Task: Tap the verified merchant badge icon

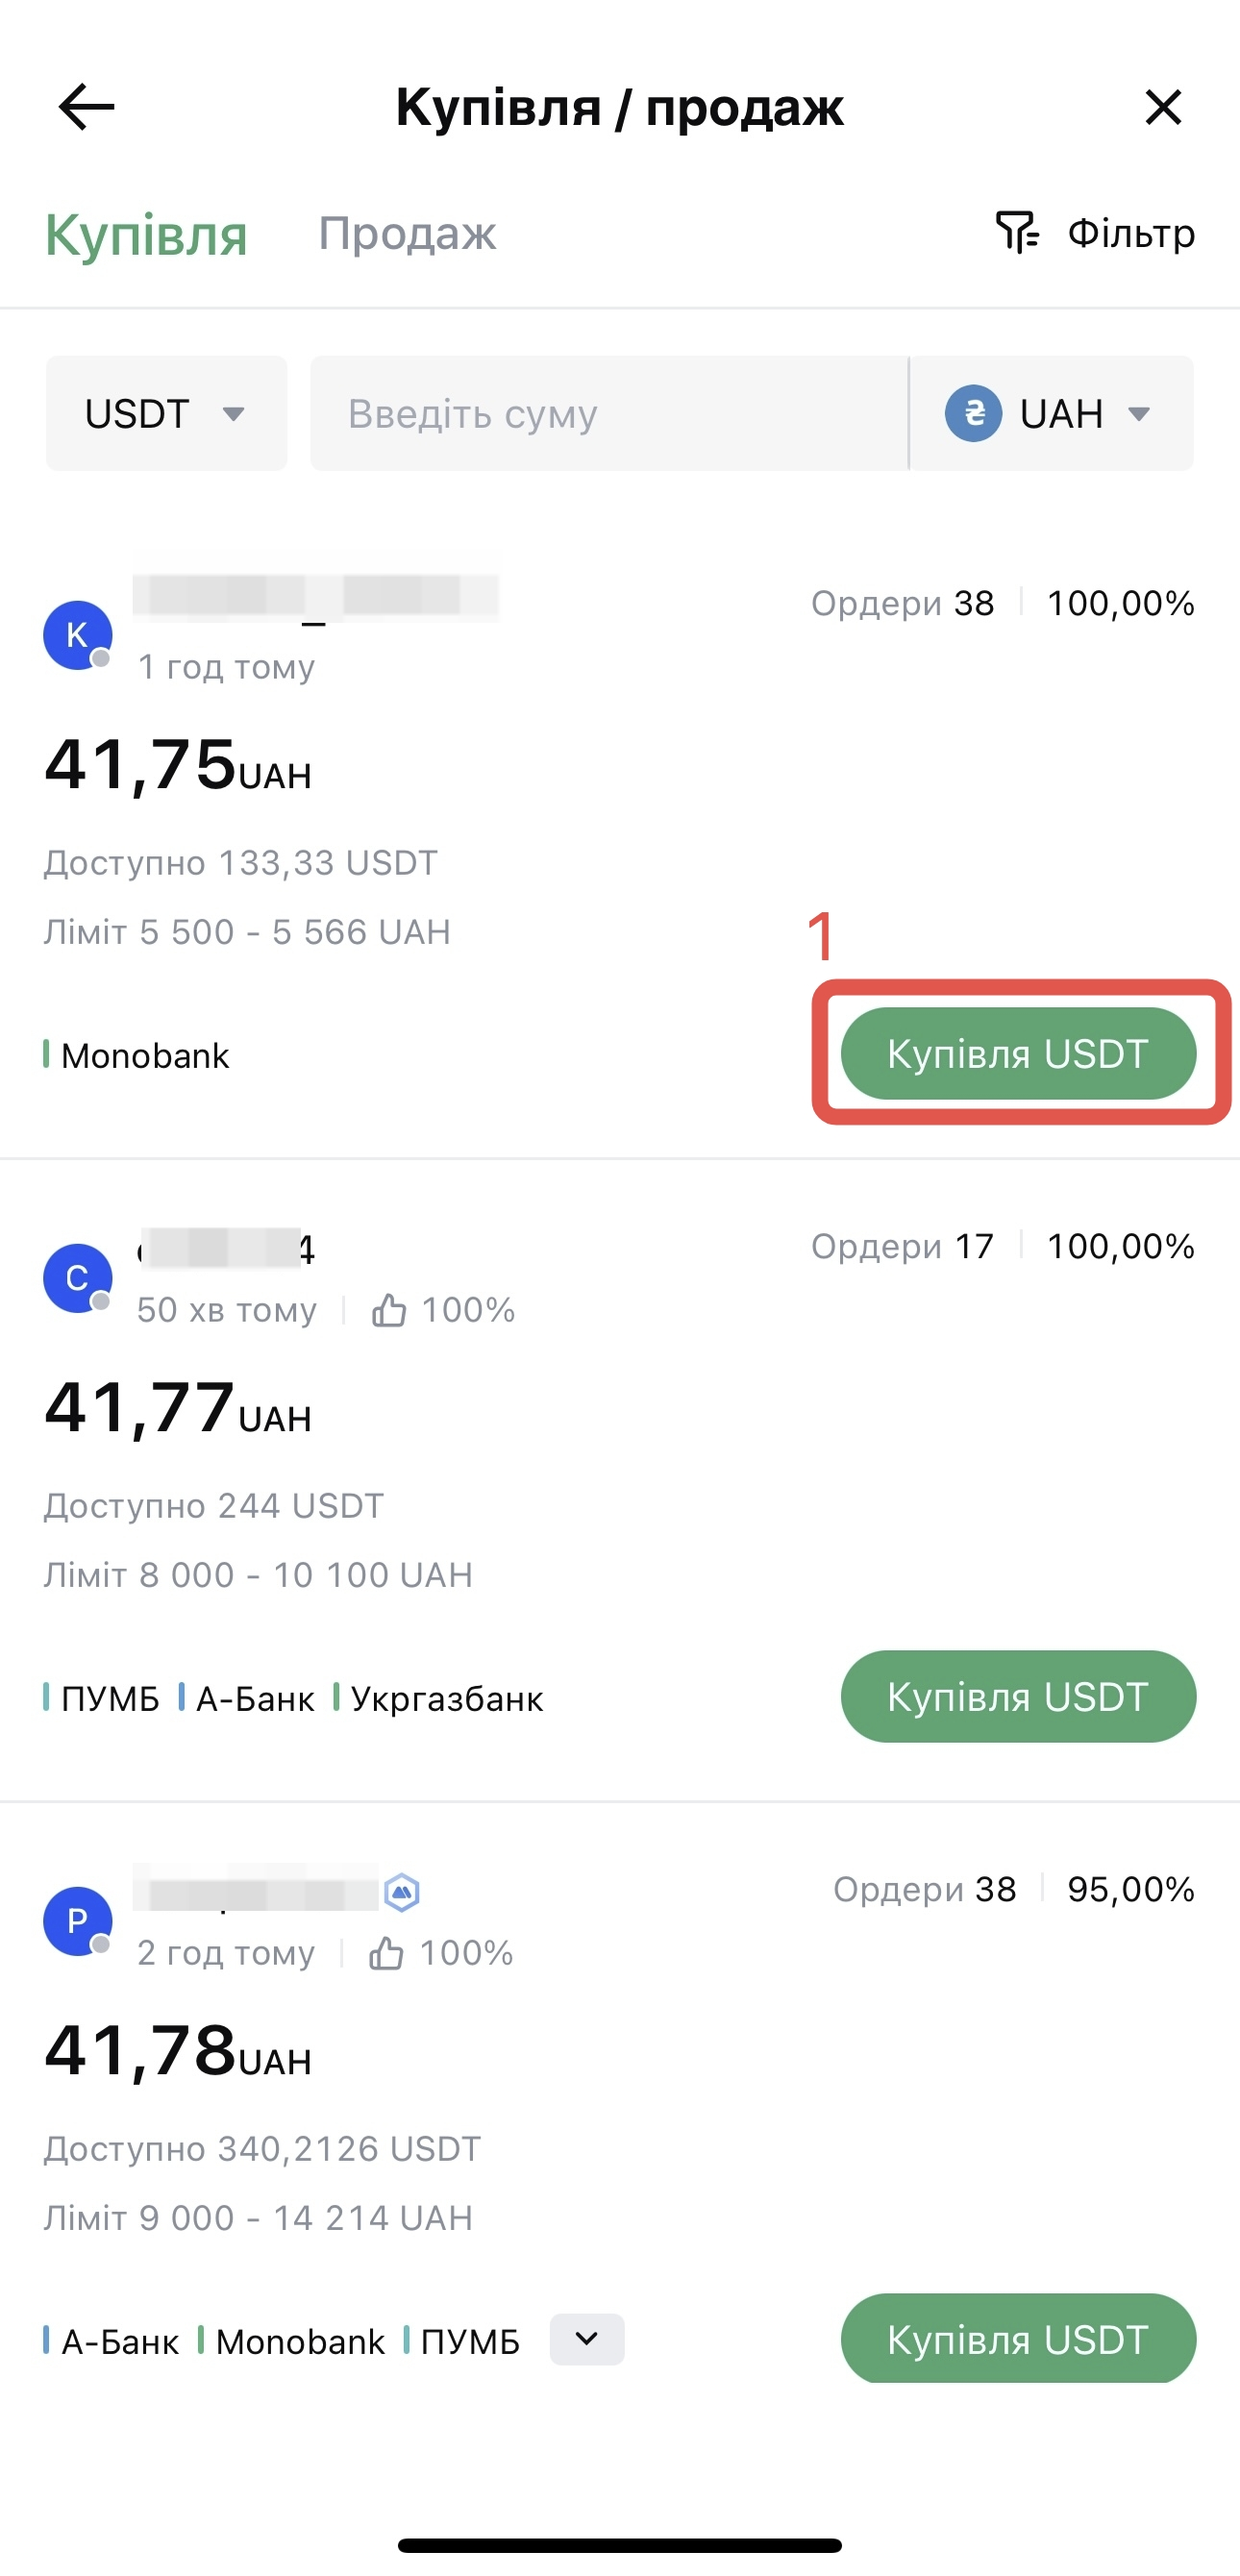Action: pyautogui.click(x=402, y=1892)
